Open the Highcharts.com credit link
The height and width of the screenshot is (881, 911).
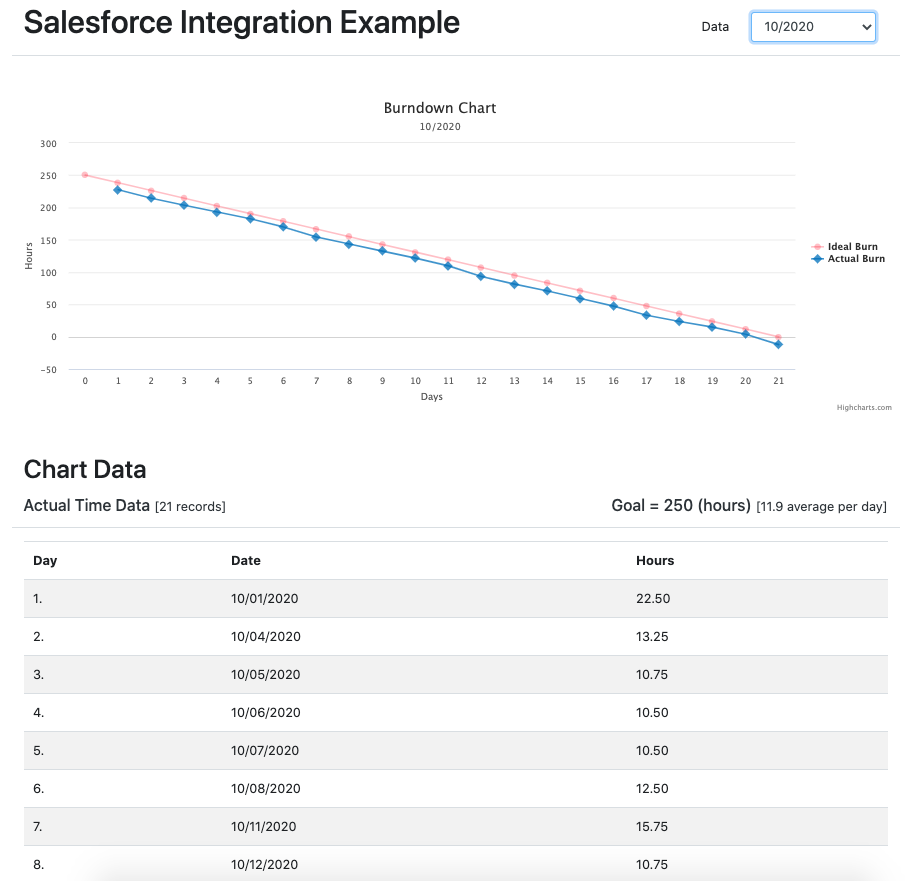click(864, 407)
